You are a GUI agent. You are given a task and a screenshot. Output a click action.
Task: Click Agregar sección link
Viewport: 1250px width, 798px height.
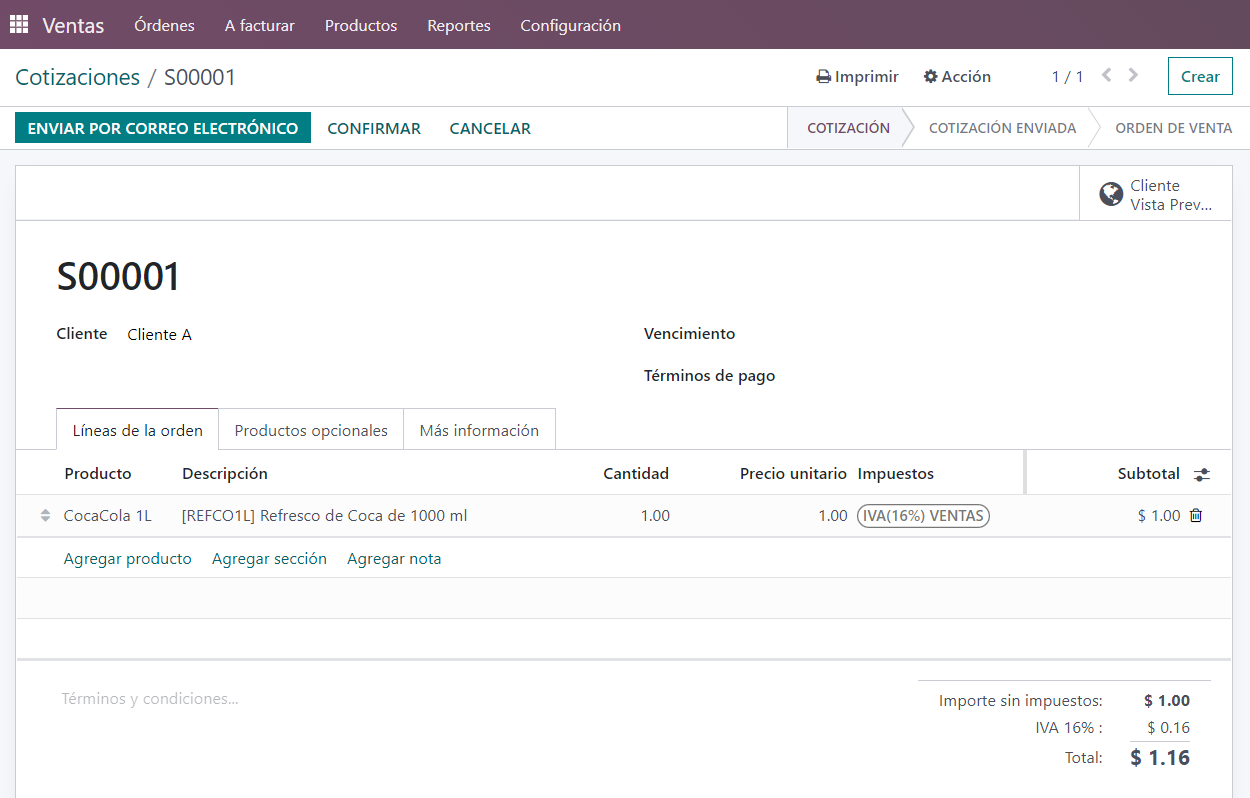pyautogui.click(x=269, y=559)
